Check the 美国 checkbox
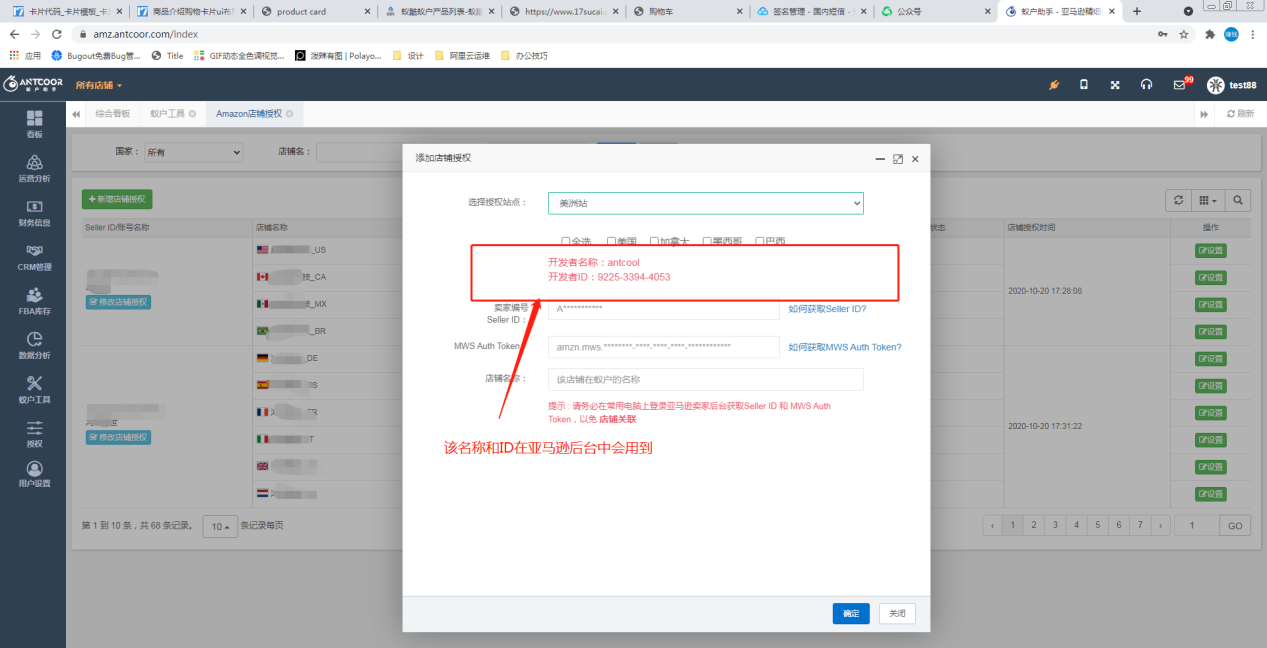The width and height of the screenshot is (1267, 648). tap(611, 241)
